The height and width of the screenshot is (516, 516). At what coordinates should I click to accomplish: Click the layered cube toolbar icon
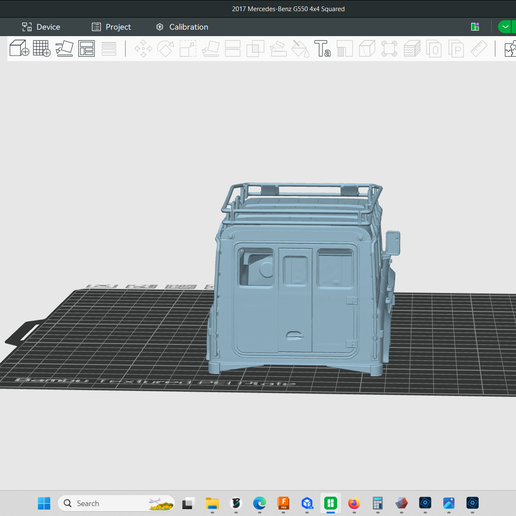[412, 49]
